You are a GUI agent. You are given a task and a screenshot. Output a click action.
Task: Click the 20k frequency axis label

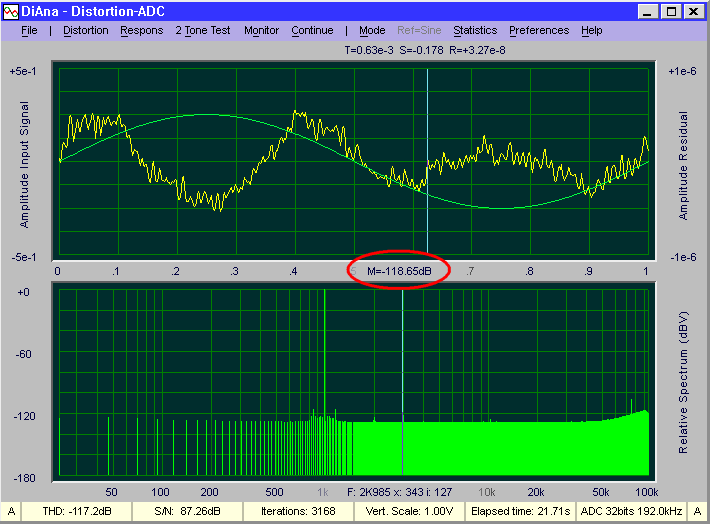tap(536, 492)
